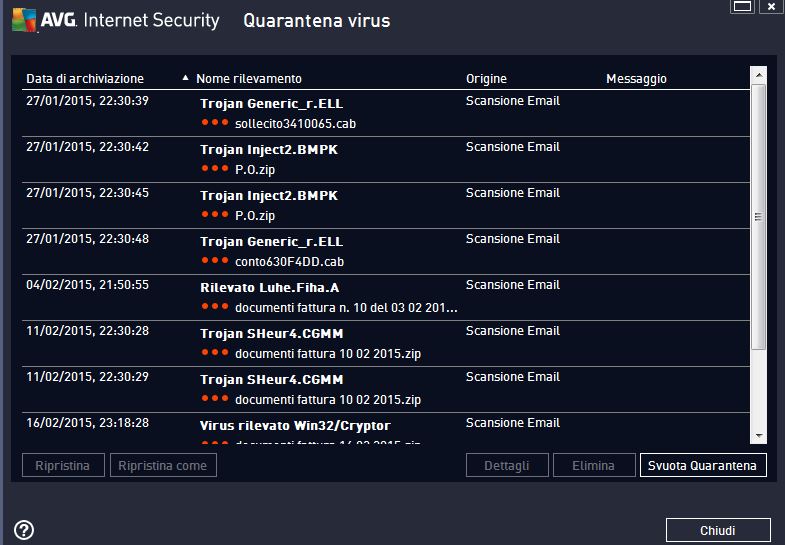This screenshot has width=785, height=545.
Task: Click date 27/01/2015, 22:30:48
Action: (87, 239)
